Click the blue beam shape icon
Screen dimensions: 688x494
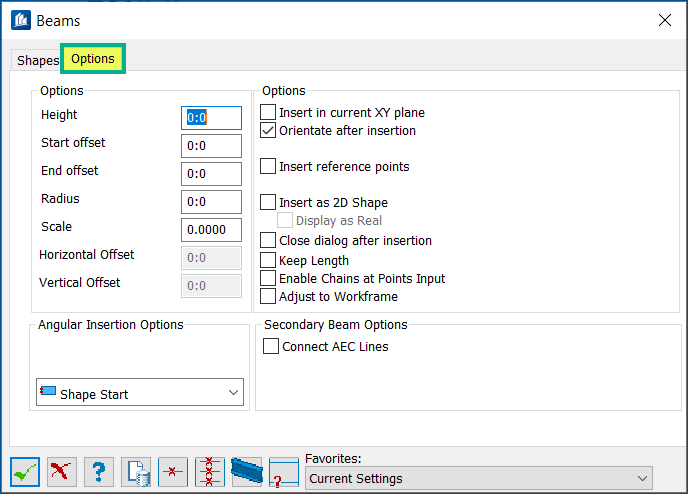[x=246, y=470]
